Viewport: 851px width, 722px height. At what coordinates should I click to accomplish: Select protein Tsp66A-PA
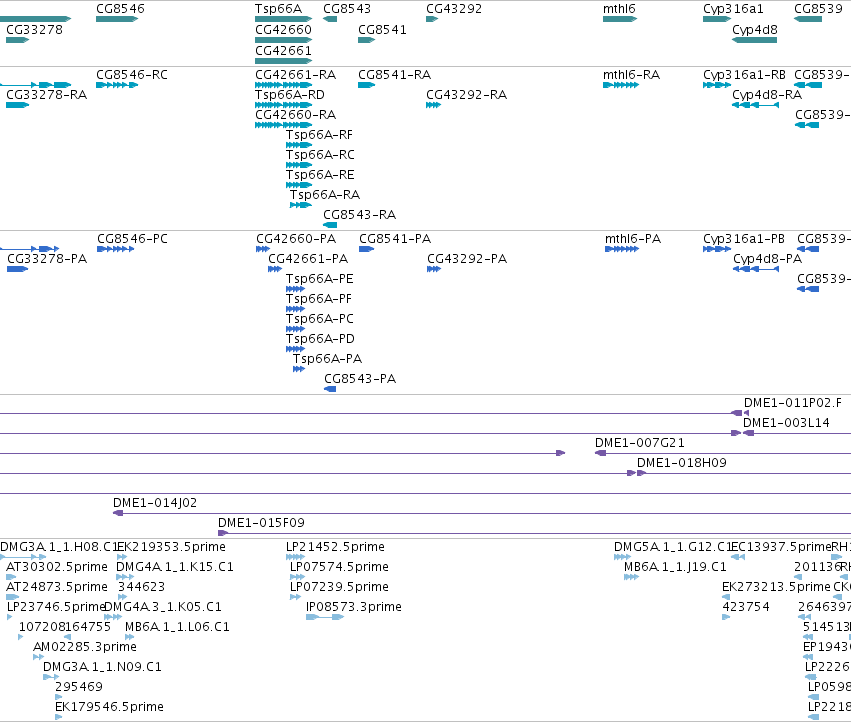(x=299, y=369)
